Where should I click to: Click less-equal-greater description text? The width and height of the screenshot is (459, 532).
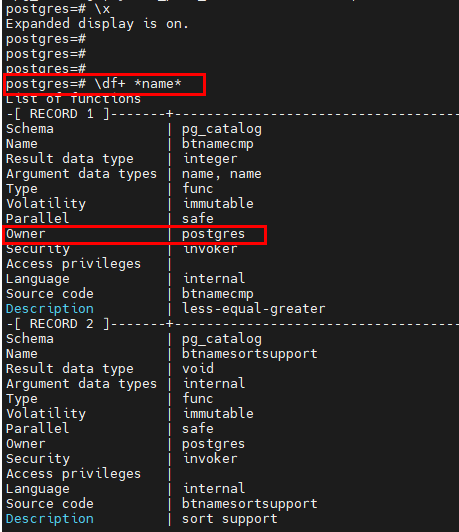[x=254, y=309]
